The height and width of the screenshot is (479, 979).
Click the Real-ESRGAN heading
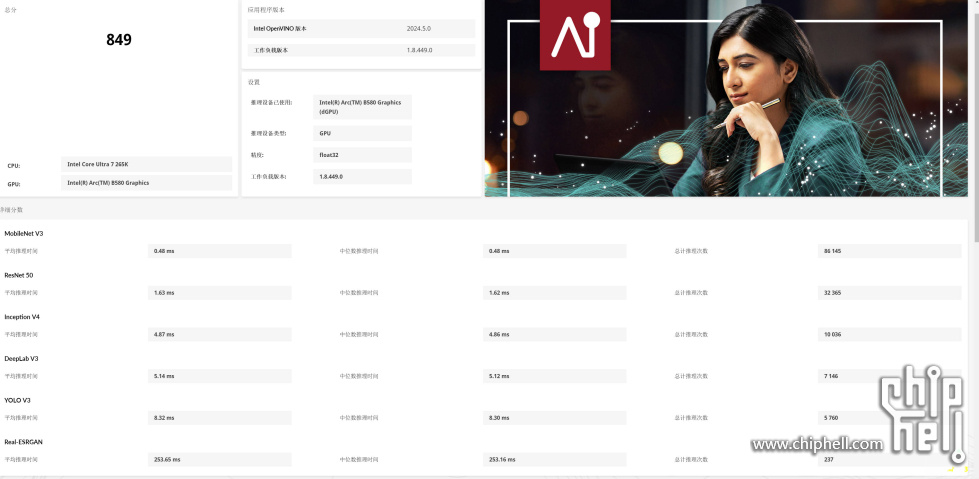[x=23, y=442]
